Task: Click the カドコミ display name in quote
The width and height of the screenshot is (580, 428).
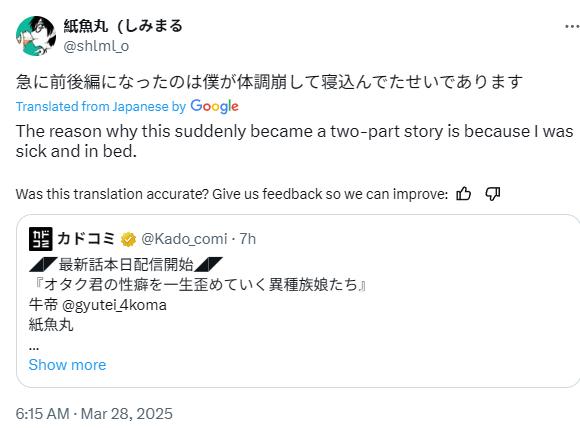Action: pyautogui.click(x=86, y=239)
